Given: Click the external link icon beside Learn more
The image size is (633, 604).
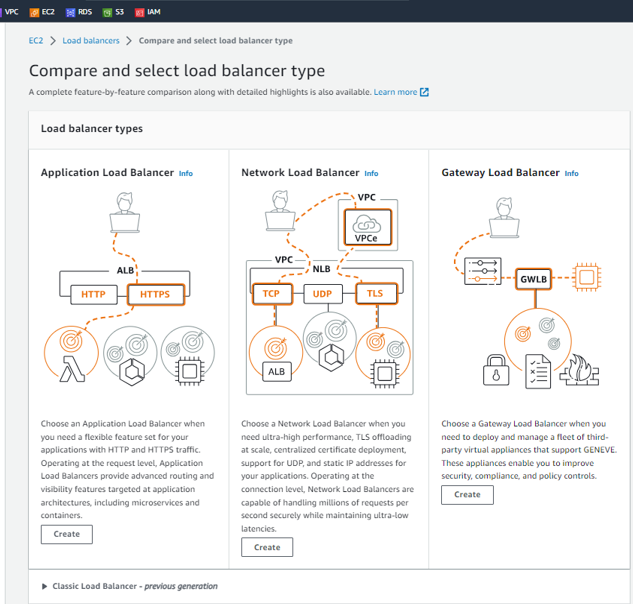Looking at the screenshot, I should (424, 92).
